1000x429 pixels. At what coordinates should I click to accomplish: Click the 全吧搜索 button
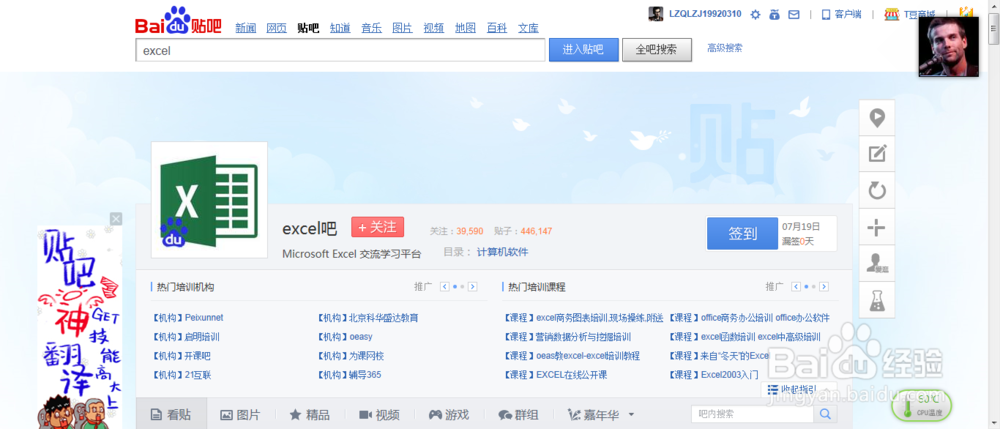tap(657, 50)
